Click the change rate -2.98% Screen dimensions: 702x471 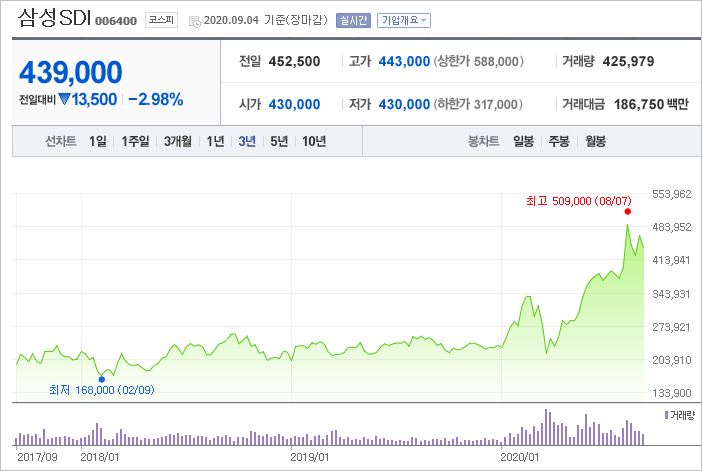[156, 99]
